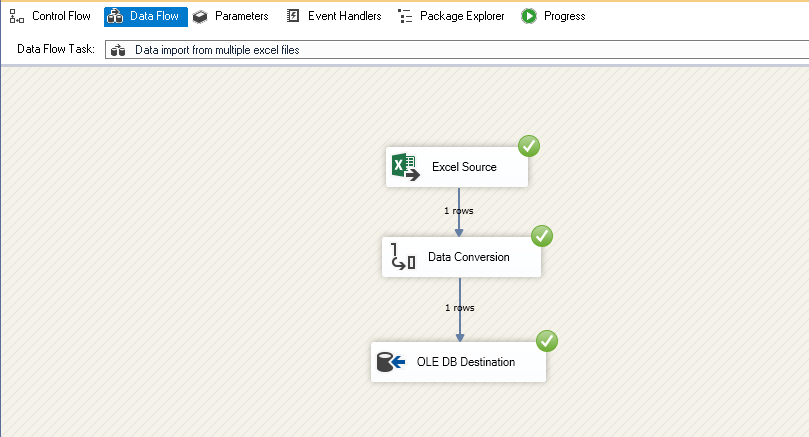
Task: Click the Data Conversion component icon
Action: [x=404, y=257]
